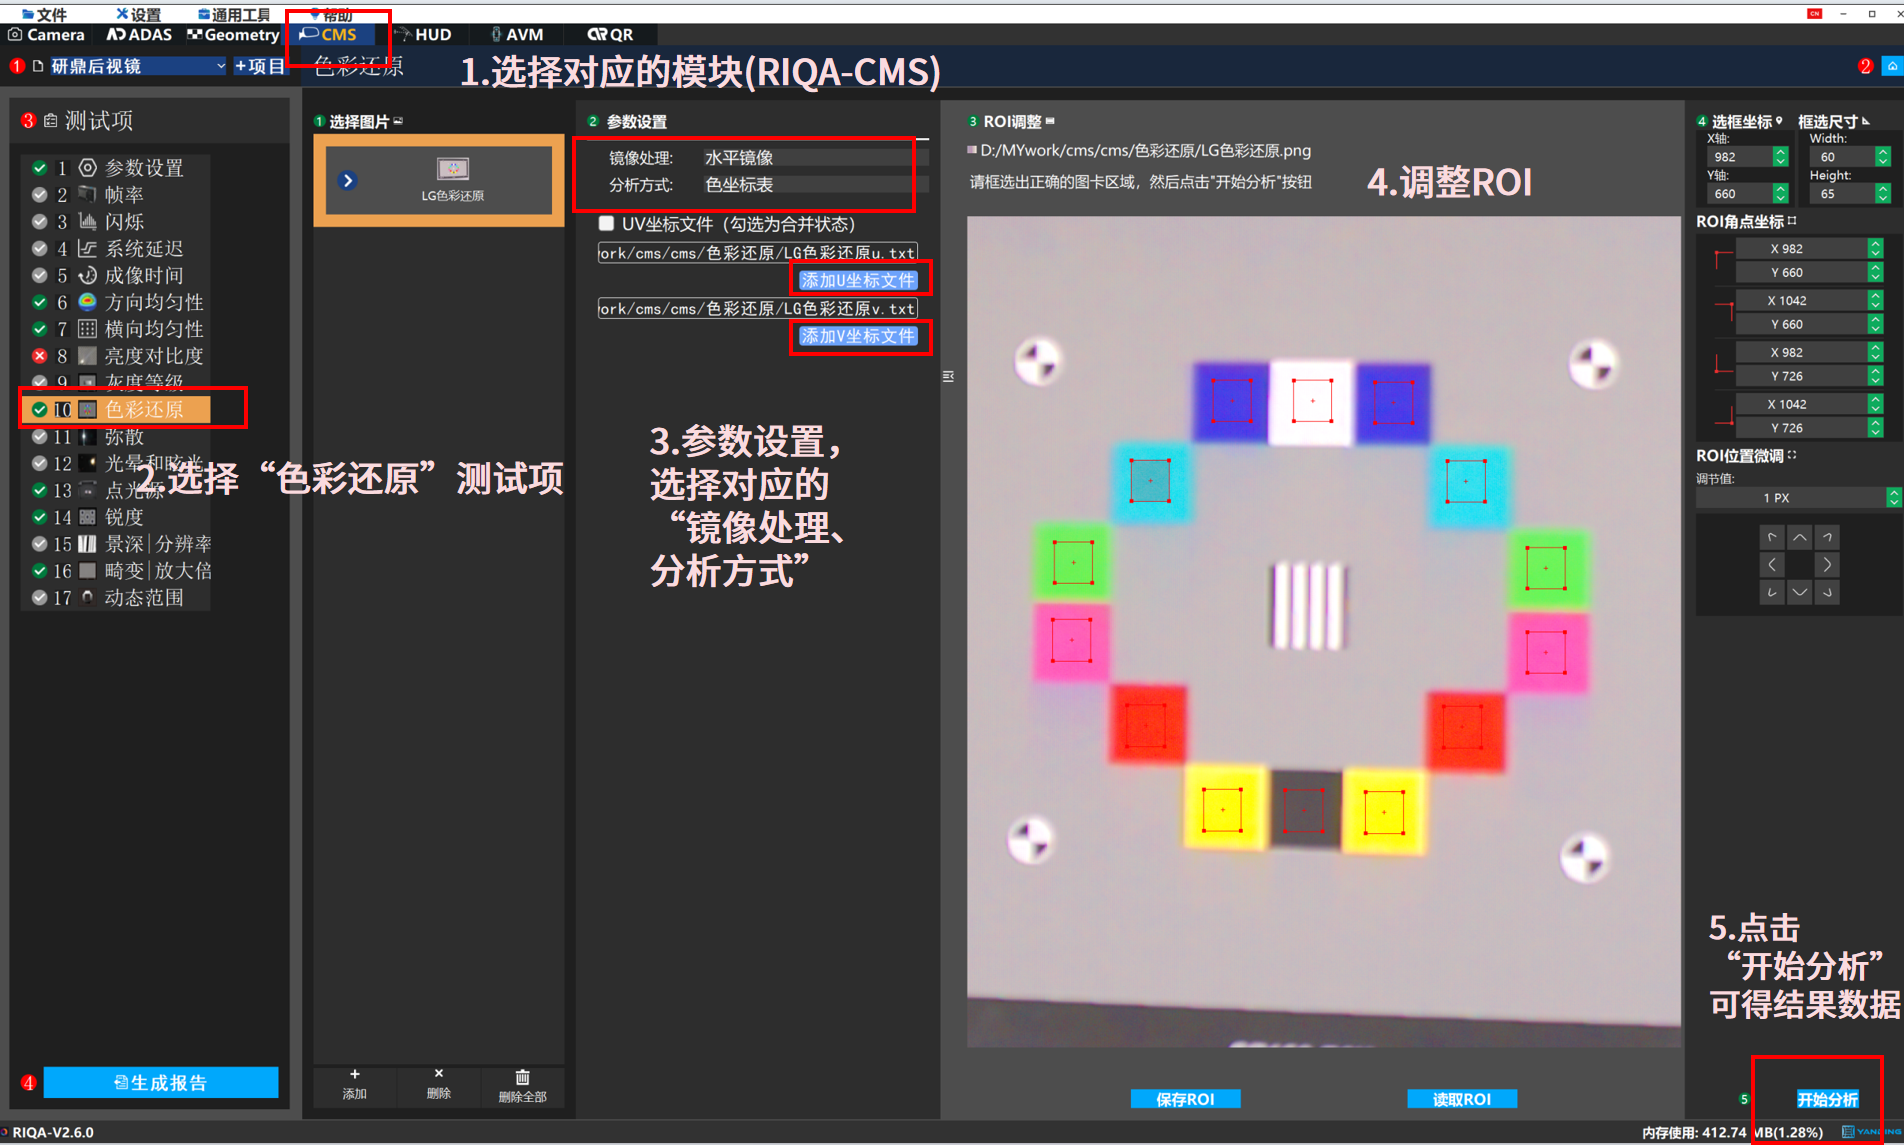Adjust the Width value stepper
This screenshot has height=1145, width=1904.
pos(1882,157)
